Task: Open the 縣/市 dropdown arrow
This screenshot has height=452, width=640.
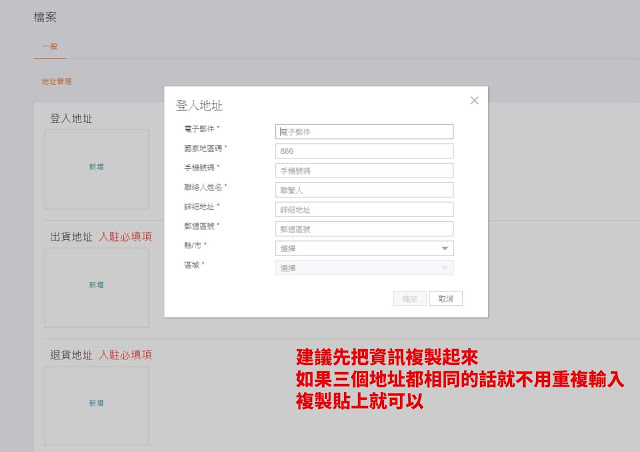Action: (445, 248)
